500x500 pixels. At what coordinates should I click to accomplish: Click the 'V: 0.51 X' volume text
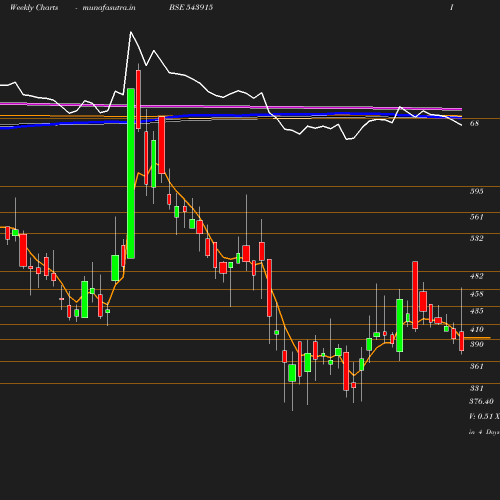click(x=484, y=416)
